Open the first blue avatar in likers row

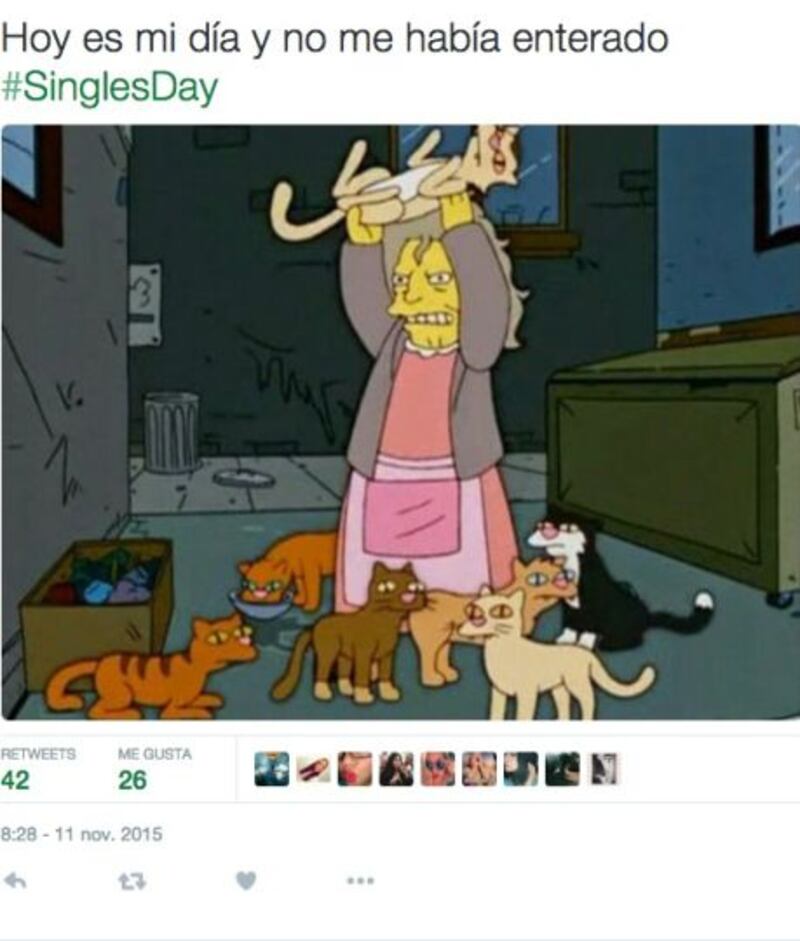coord(271,769)
